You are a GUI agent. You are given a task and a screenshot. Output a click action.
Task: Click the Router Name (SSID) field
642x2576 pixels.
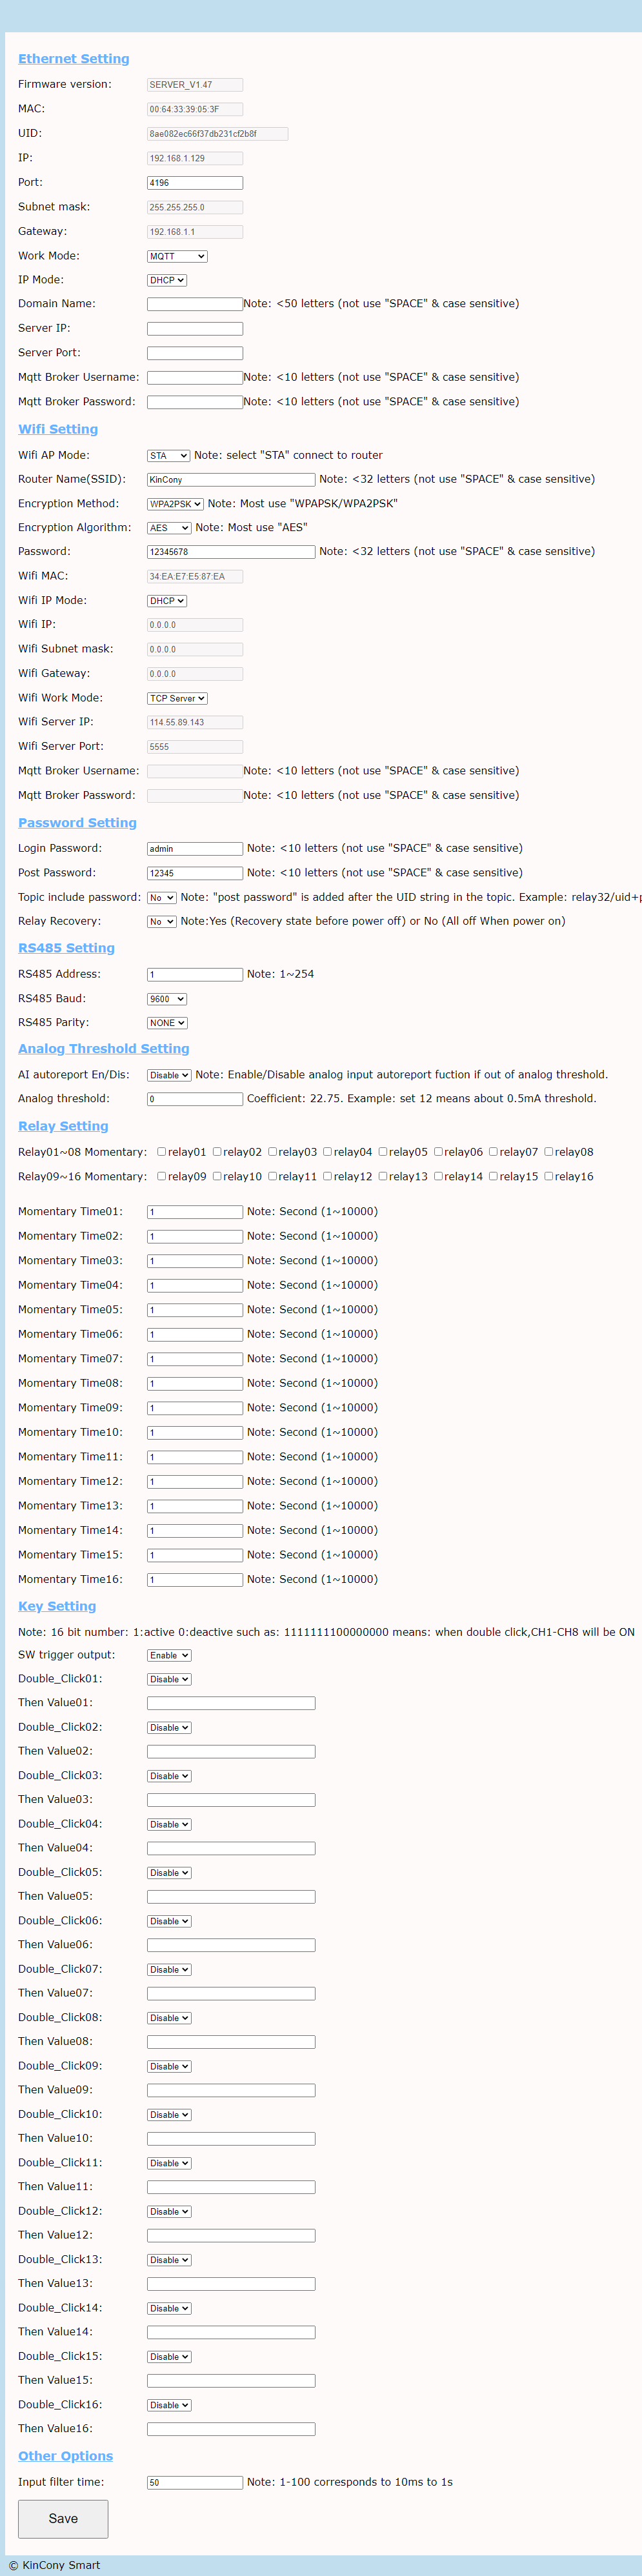(x=231, y=479)
